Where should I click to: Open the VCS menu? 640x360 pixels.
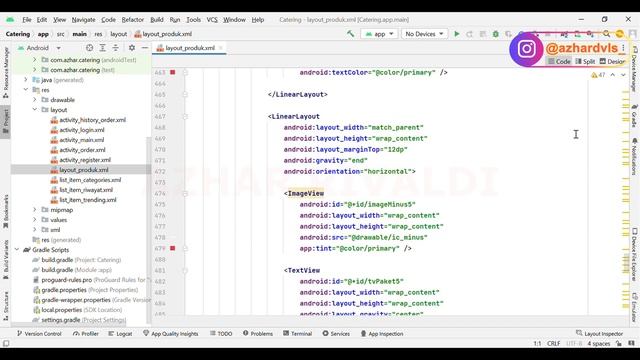[x=212, y=20]
